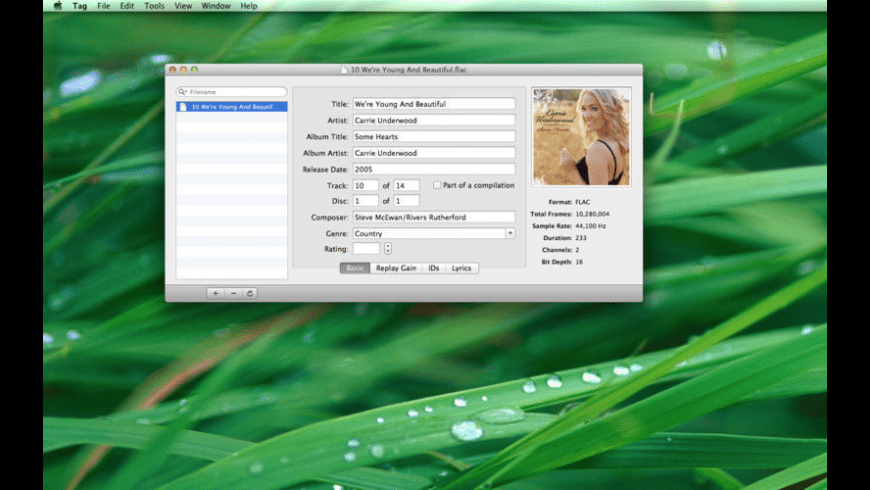Switch to the Replay Gain tab
870x490 pixels.
click(x=396, y=268)
